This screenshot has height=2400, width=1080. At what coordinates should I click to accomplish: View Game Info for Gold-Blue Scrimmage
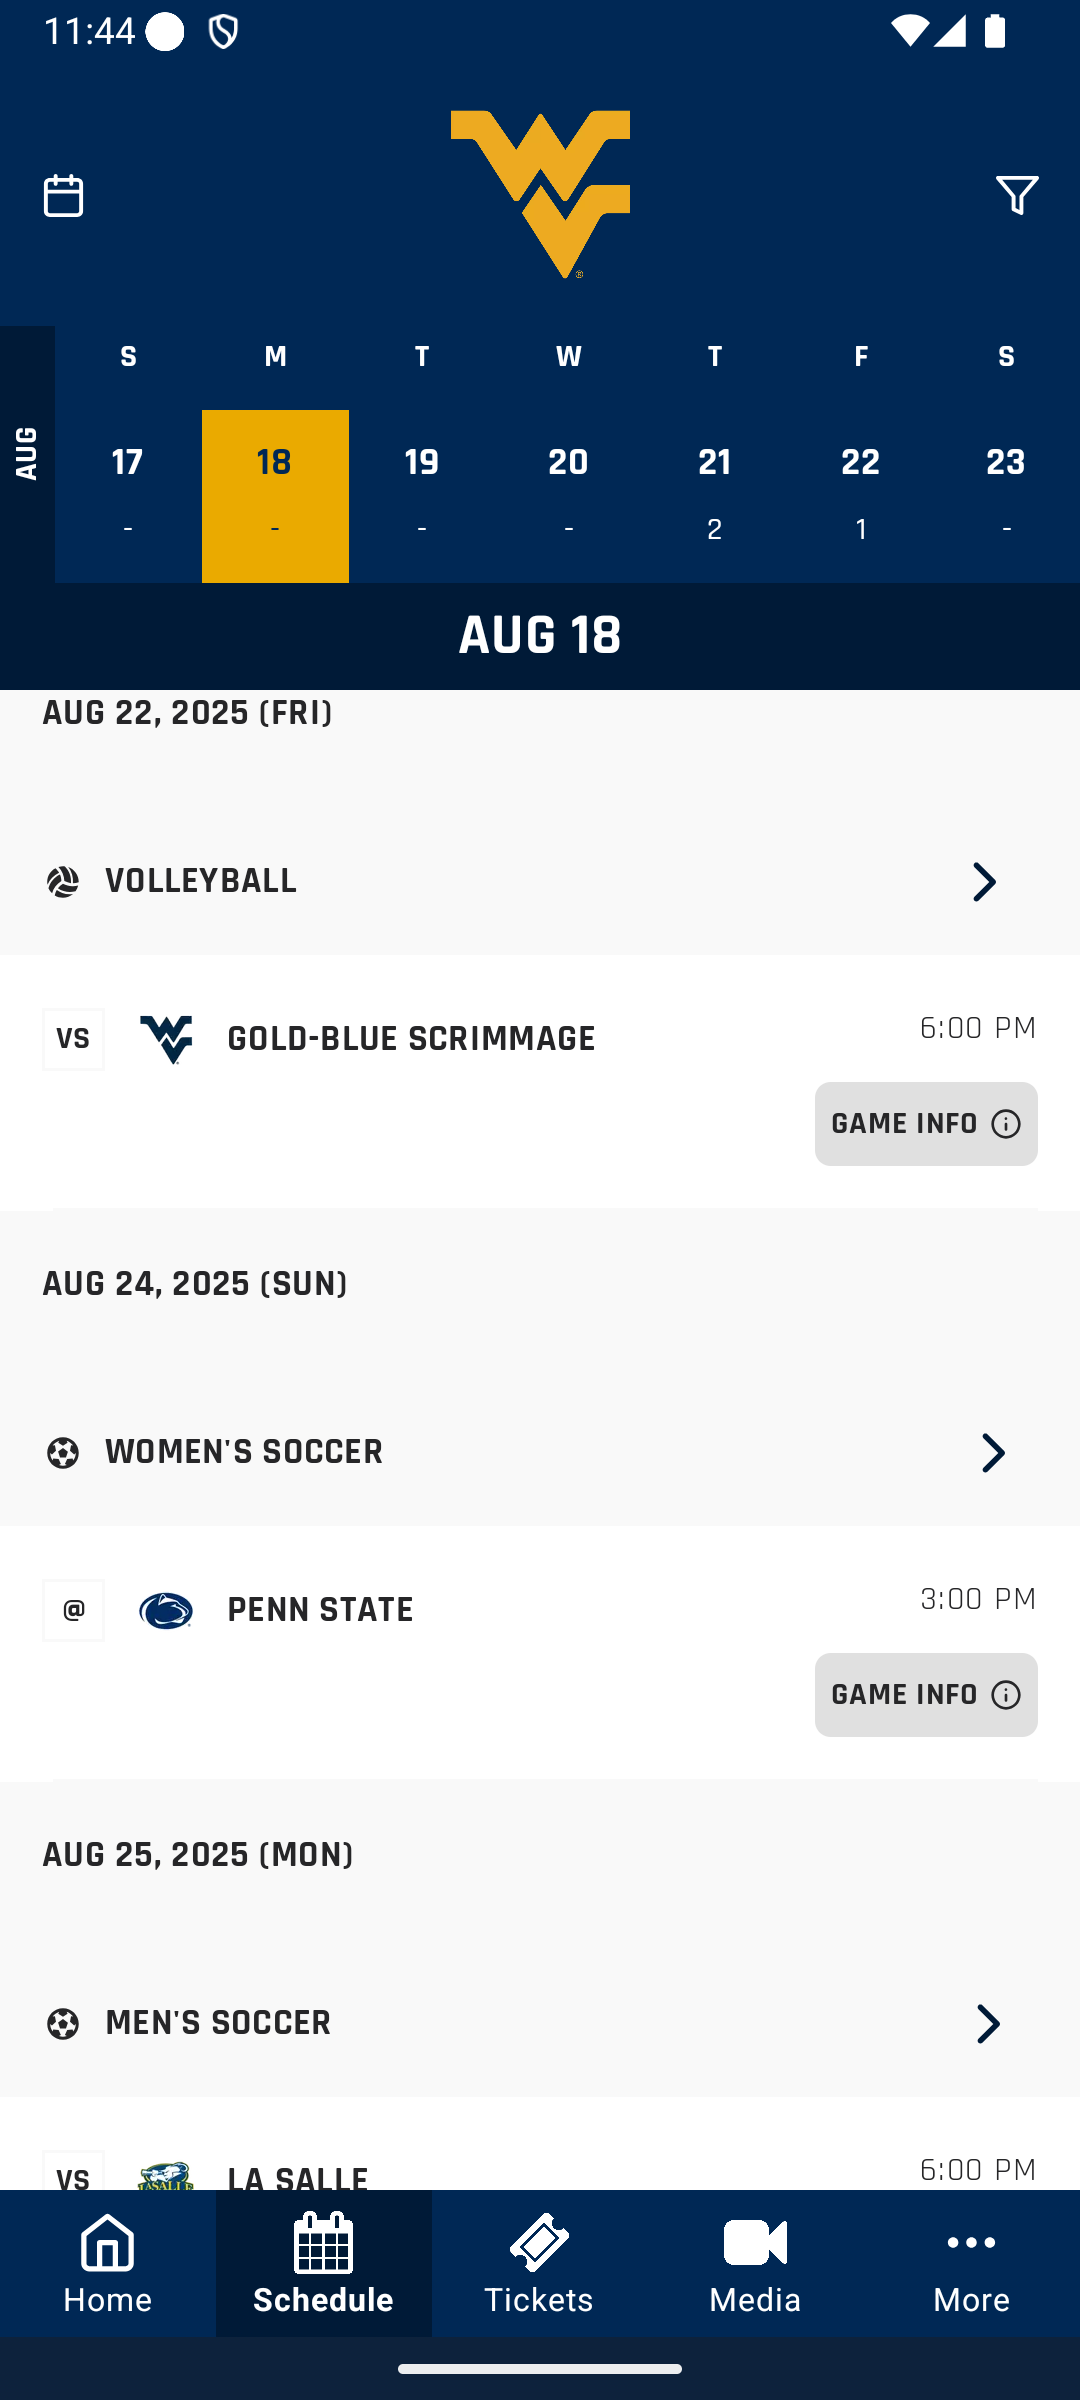click(x=926, y=1124)
